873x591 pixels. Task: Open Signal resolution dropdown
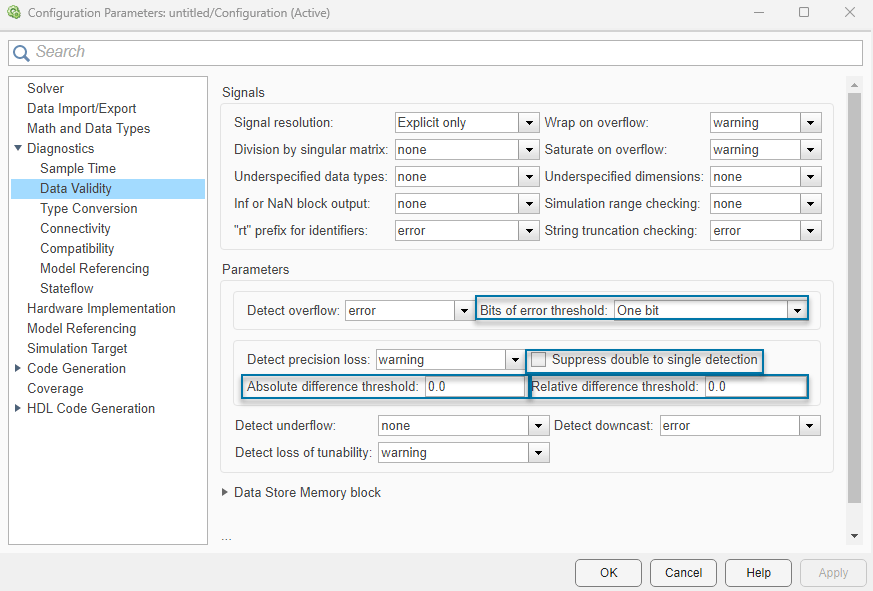click(x=467, y=123)
